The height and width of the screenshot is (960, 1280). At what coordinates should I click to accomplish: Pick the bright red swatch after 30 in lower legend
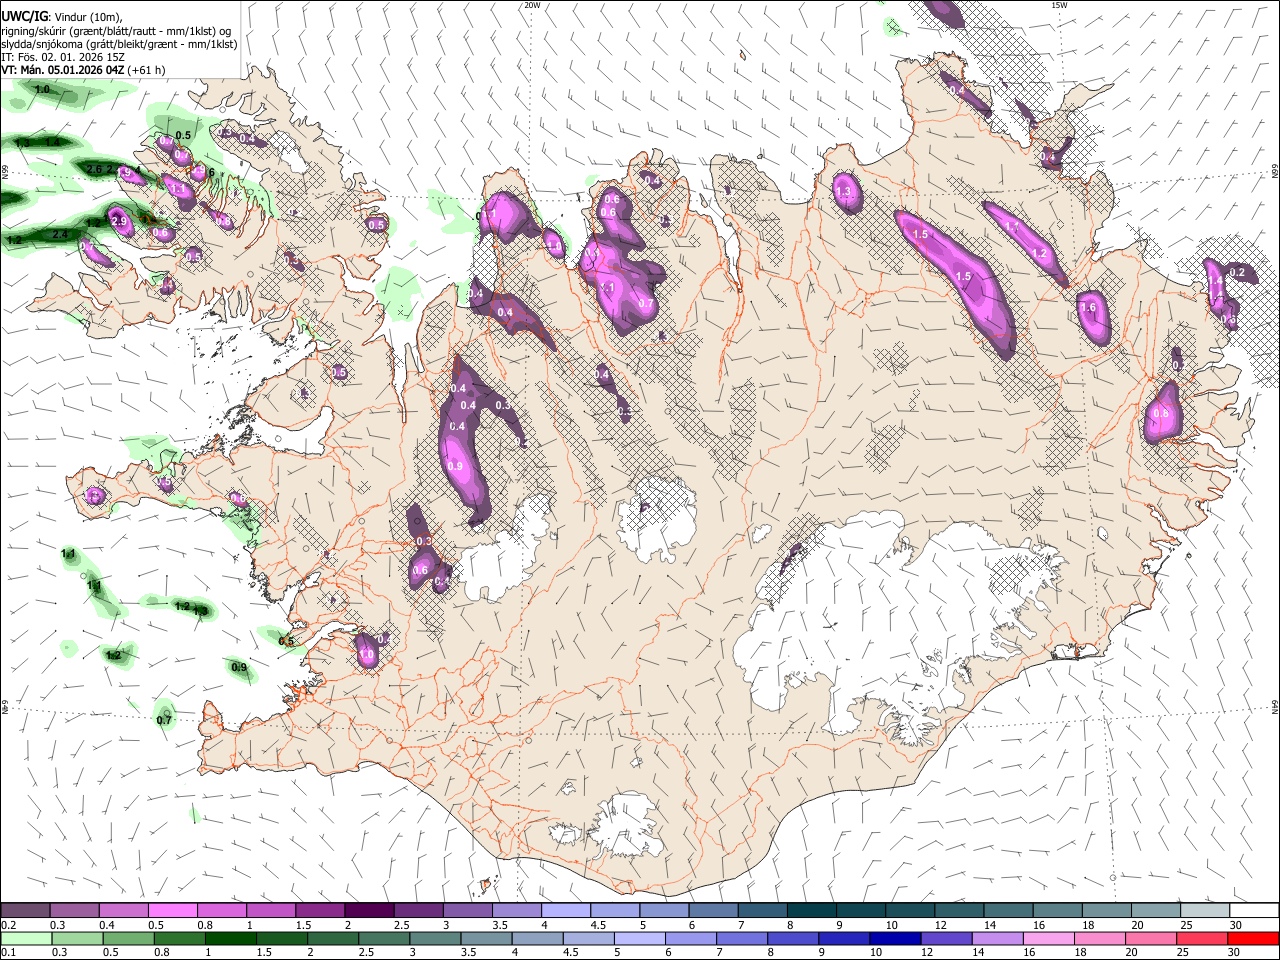[1252, 938]
